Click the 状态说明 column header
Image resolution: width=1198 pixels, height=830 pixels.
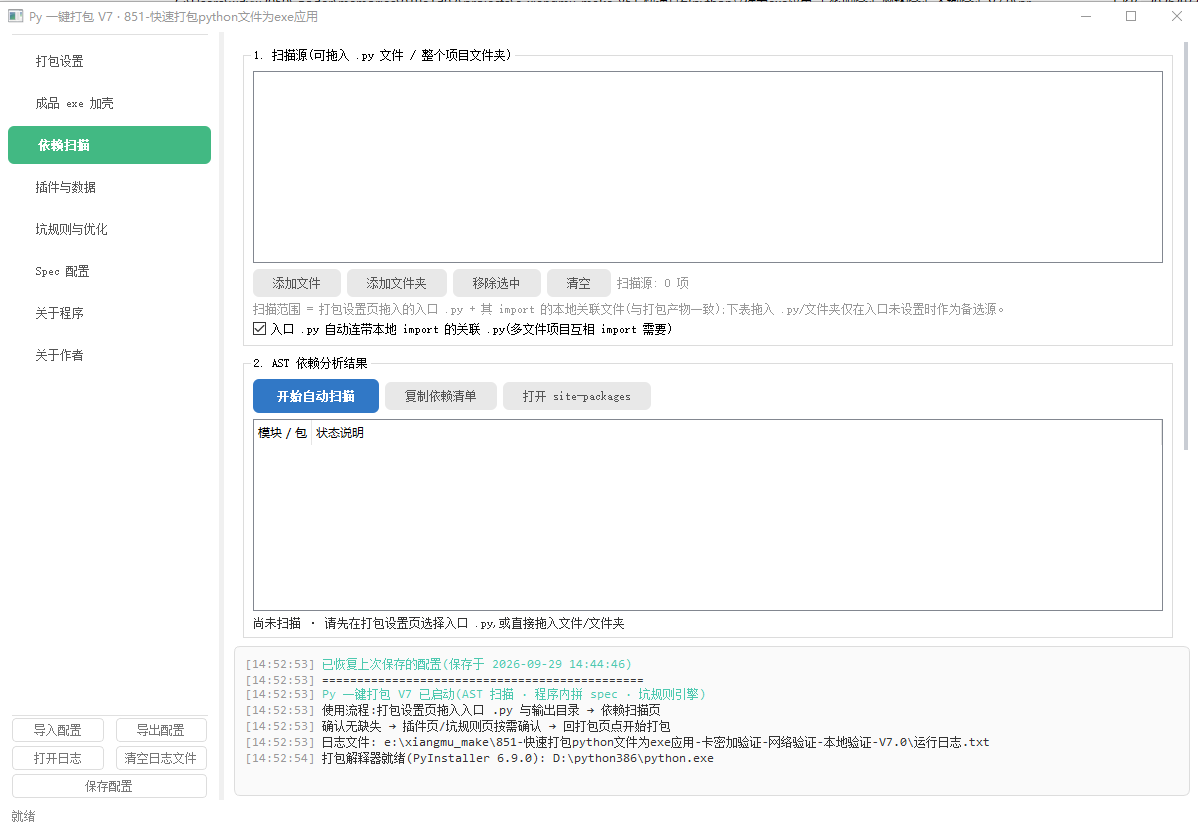point(340,433)
